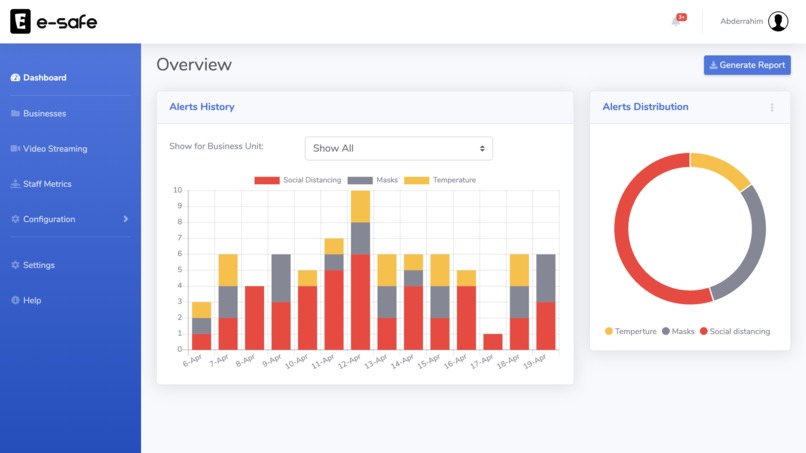Click the Alerts Distribution heading
Image resolution: width=806 pixels, height=453 pixels.
pyautogui.click(x=645, y=107)
